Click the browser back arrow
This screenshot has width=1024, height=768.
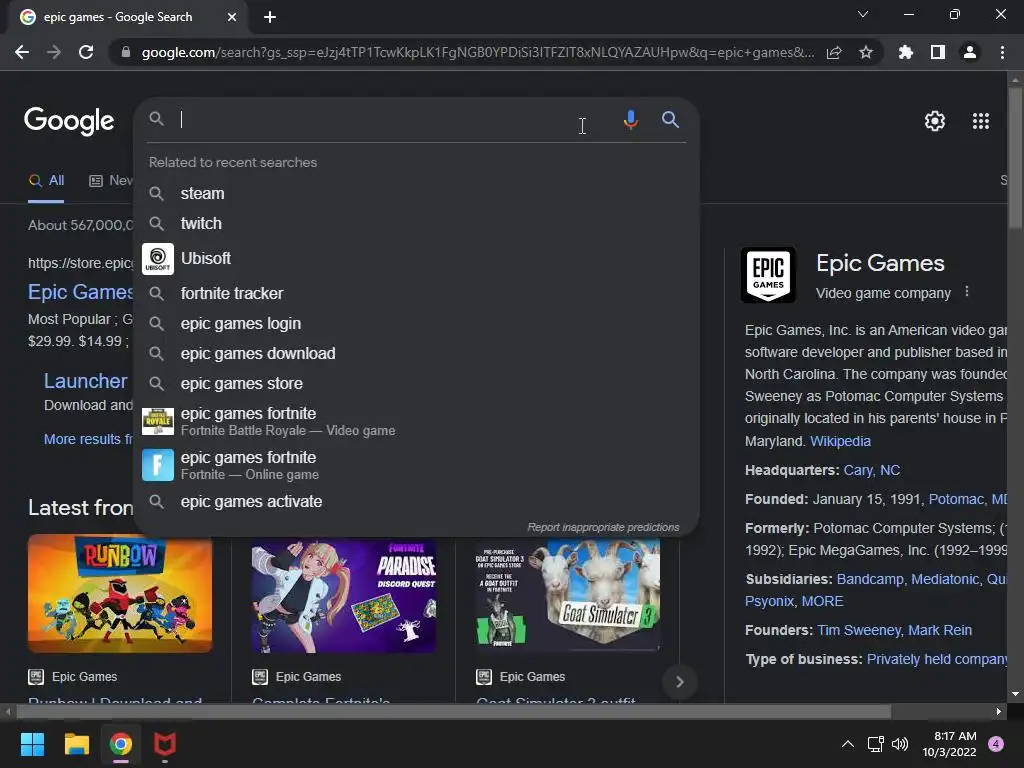(22, 52)
